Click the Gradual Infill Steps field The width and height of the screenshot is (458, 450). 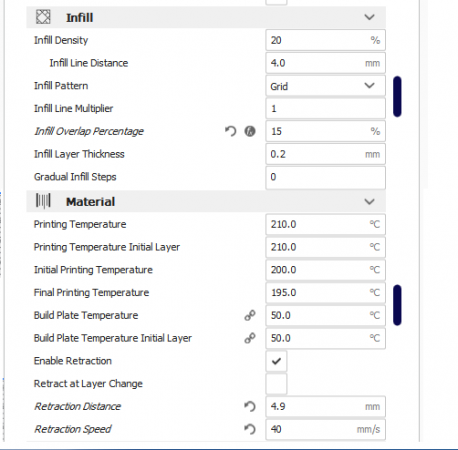point(326,177)
